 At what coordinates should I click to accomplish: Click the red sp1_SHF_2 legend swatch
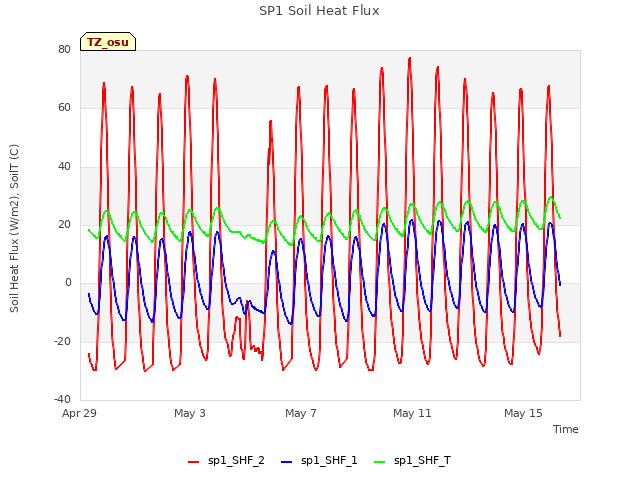click(x=193, y=462)
